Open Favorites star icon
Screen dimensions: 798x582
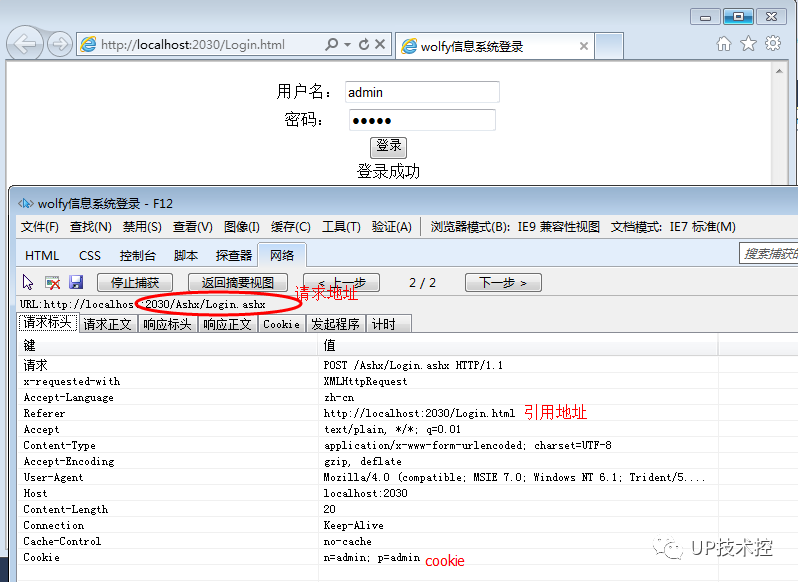[748, 44]
